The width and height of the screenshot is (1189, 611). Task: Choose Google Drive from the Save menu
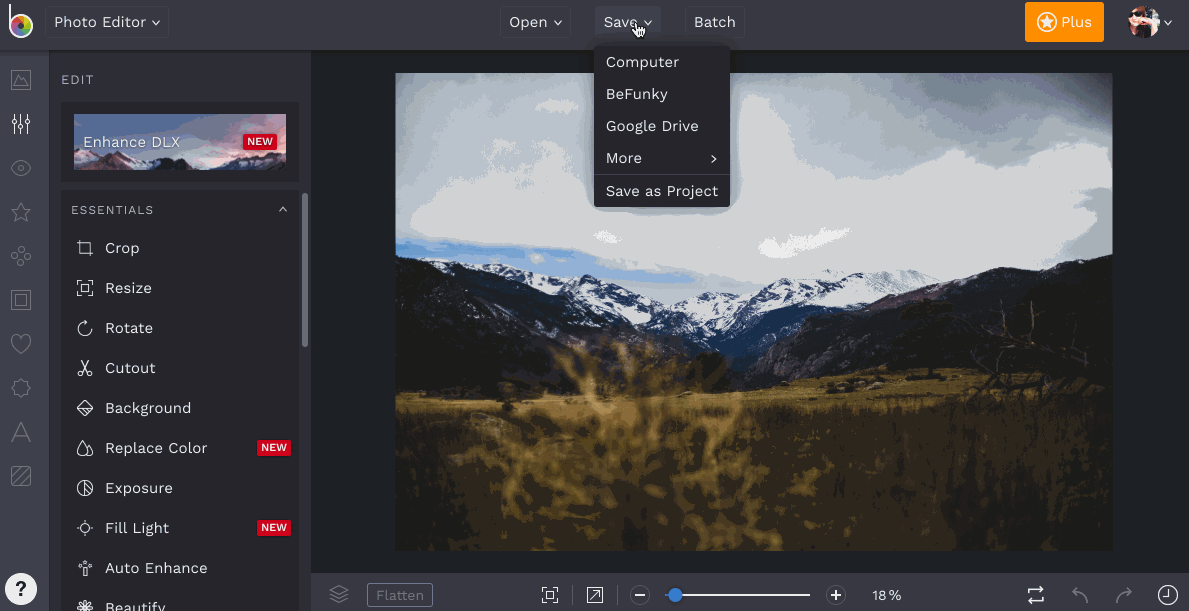coord(662,126)
